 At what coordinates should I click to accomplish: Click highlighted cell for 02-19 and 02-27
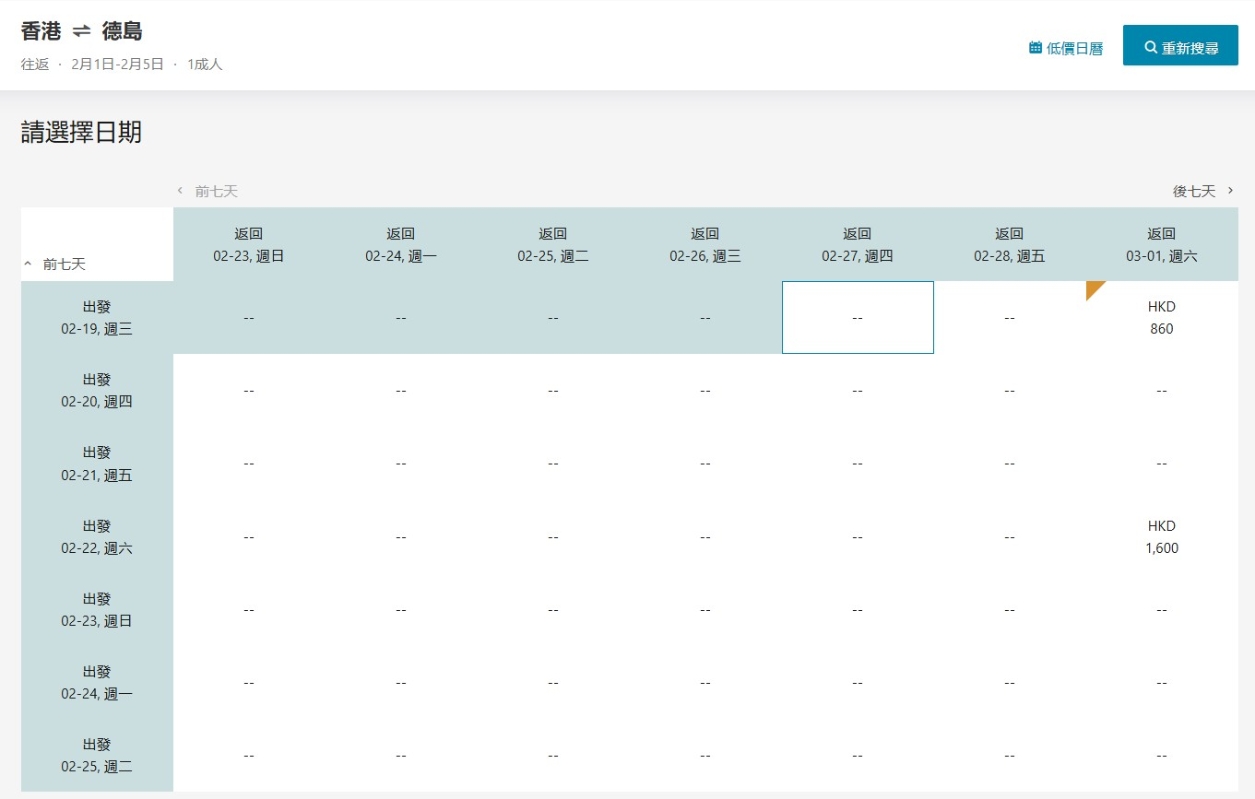857,318
